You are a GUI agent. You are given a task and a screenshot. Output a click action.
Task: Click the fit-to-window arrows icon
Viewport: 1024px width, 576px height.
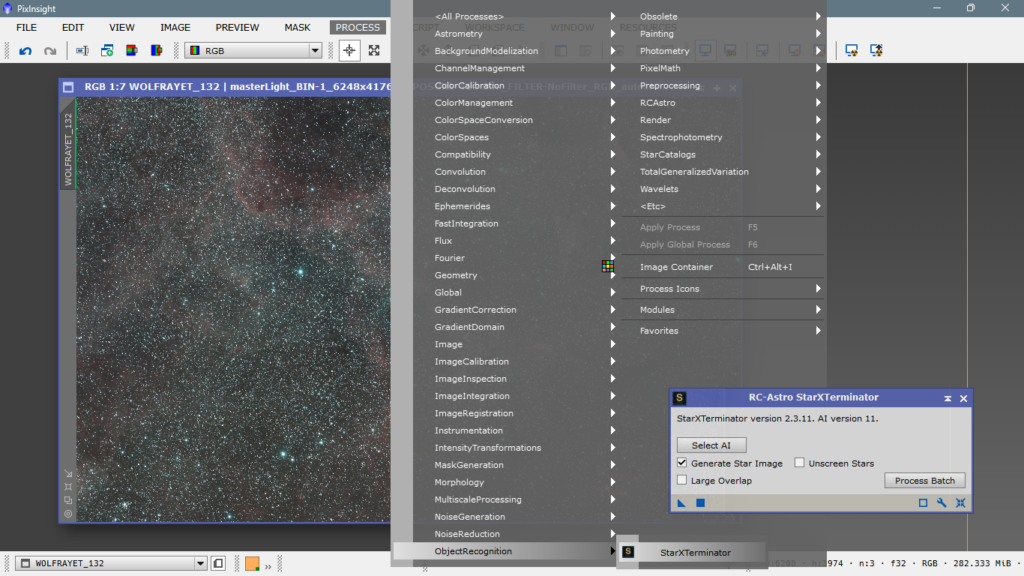(x=374, y=51)
